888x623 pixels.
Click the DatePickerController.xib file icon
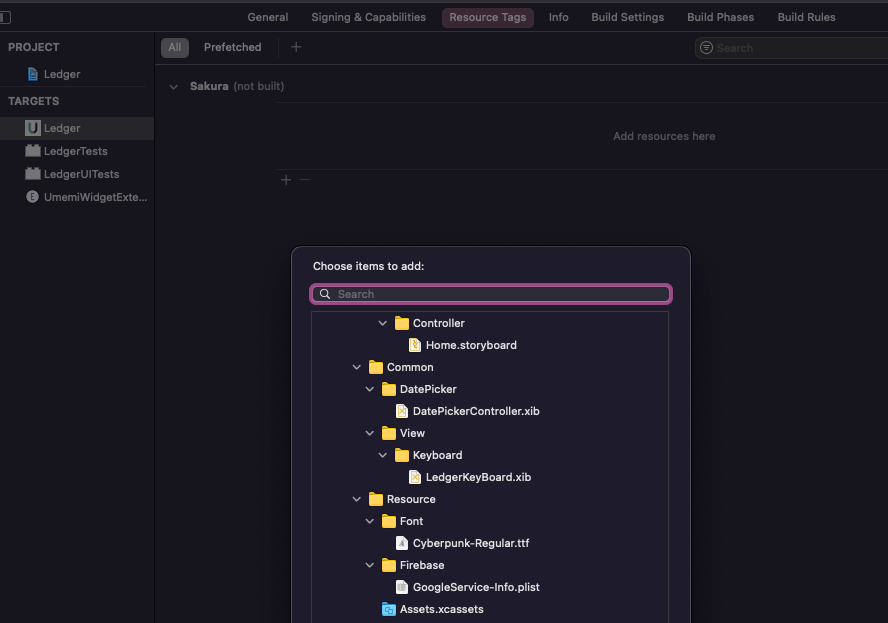[402, 411]
